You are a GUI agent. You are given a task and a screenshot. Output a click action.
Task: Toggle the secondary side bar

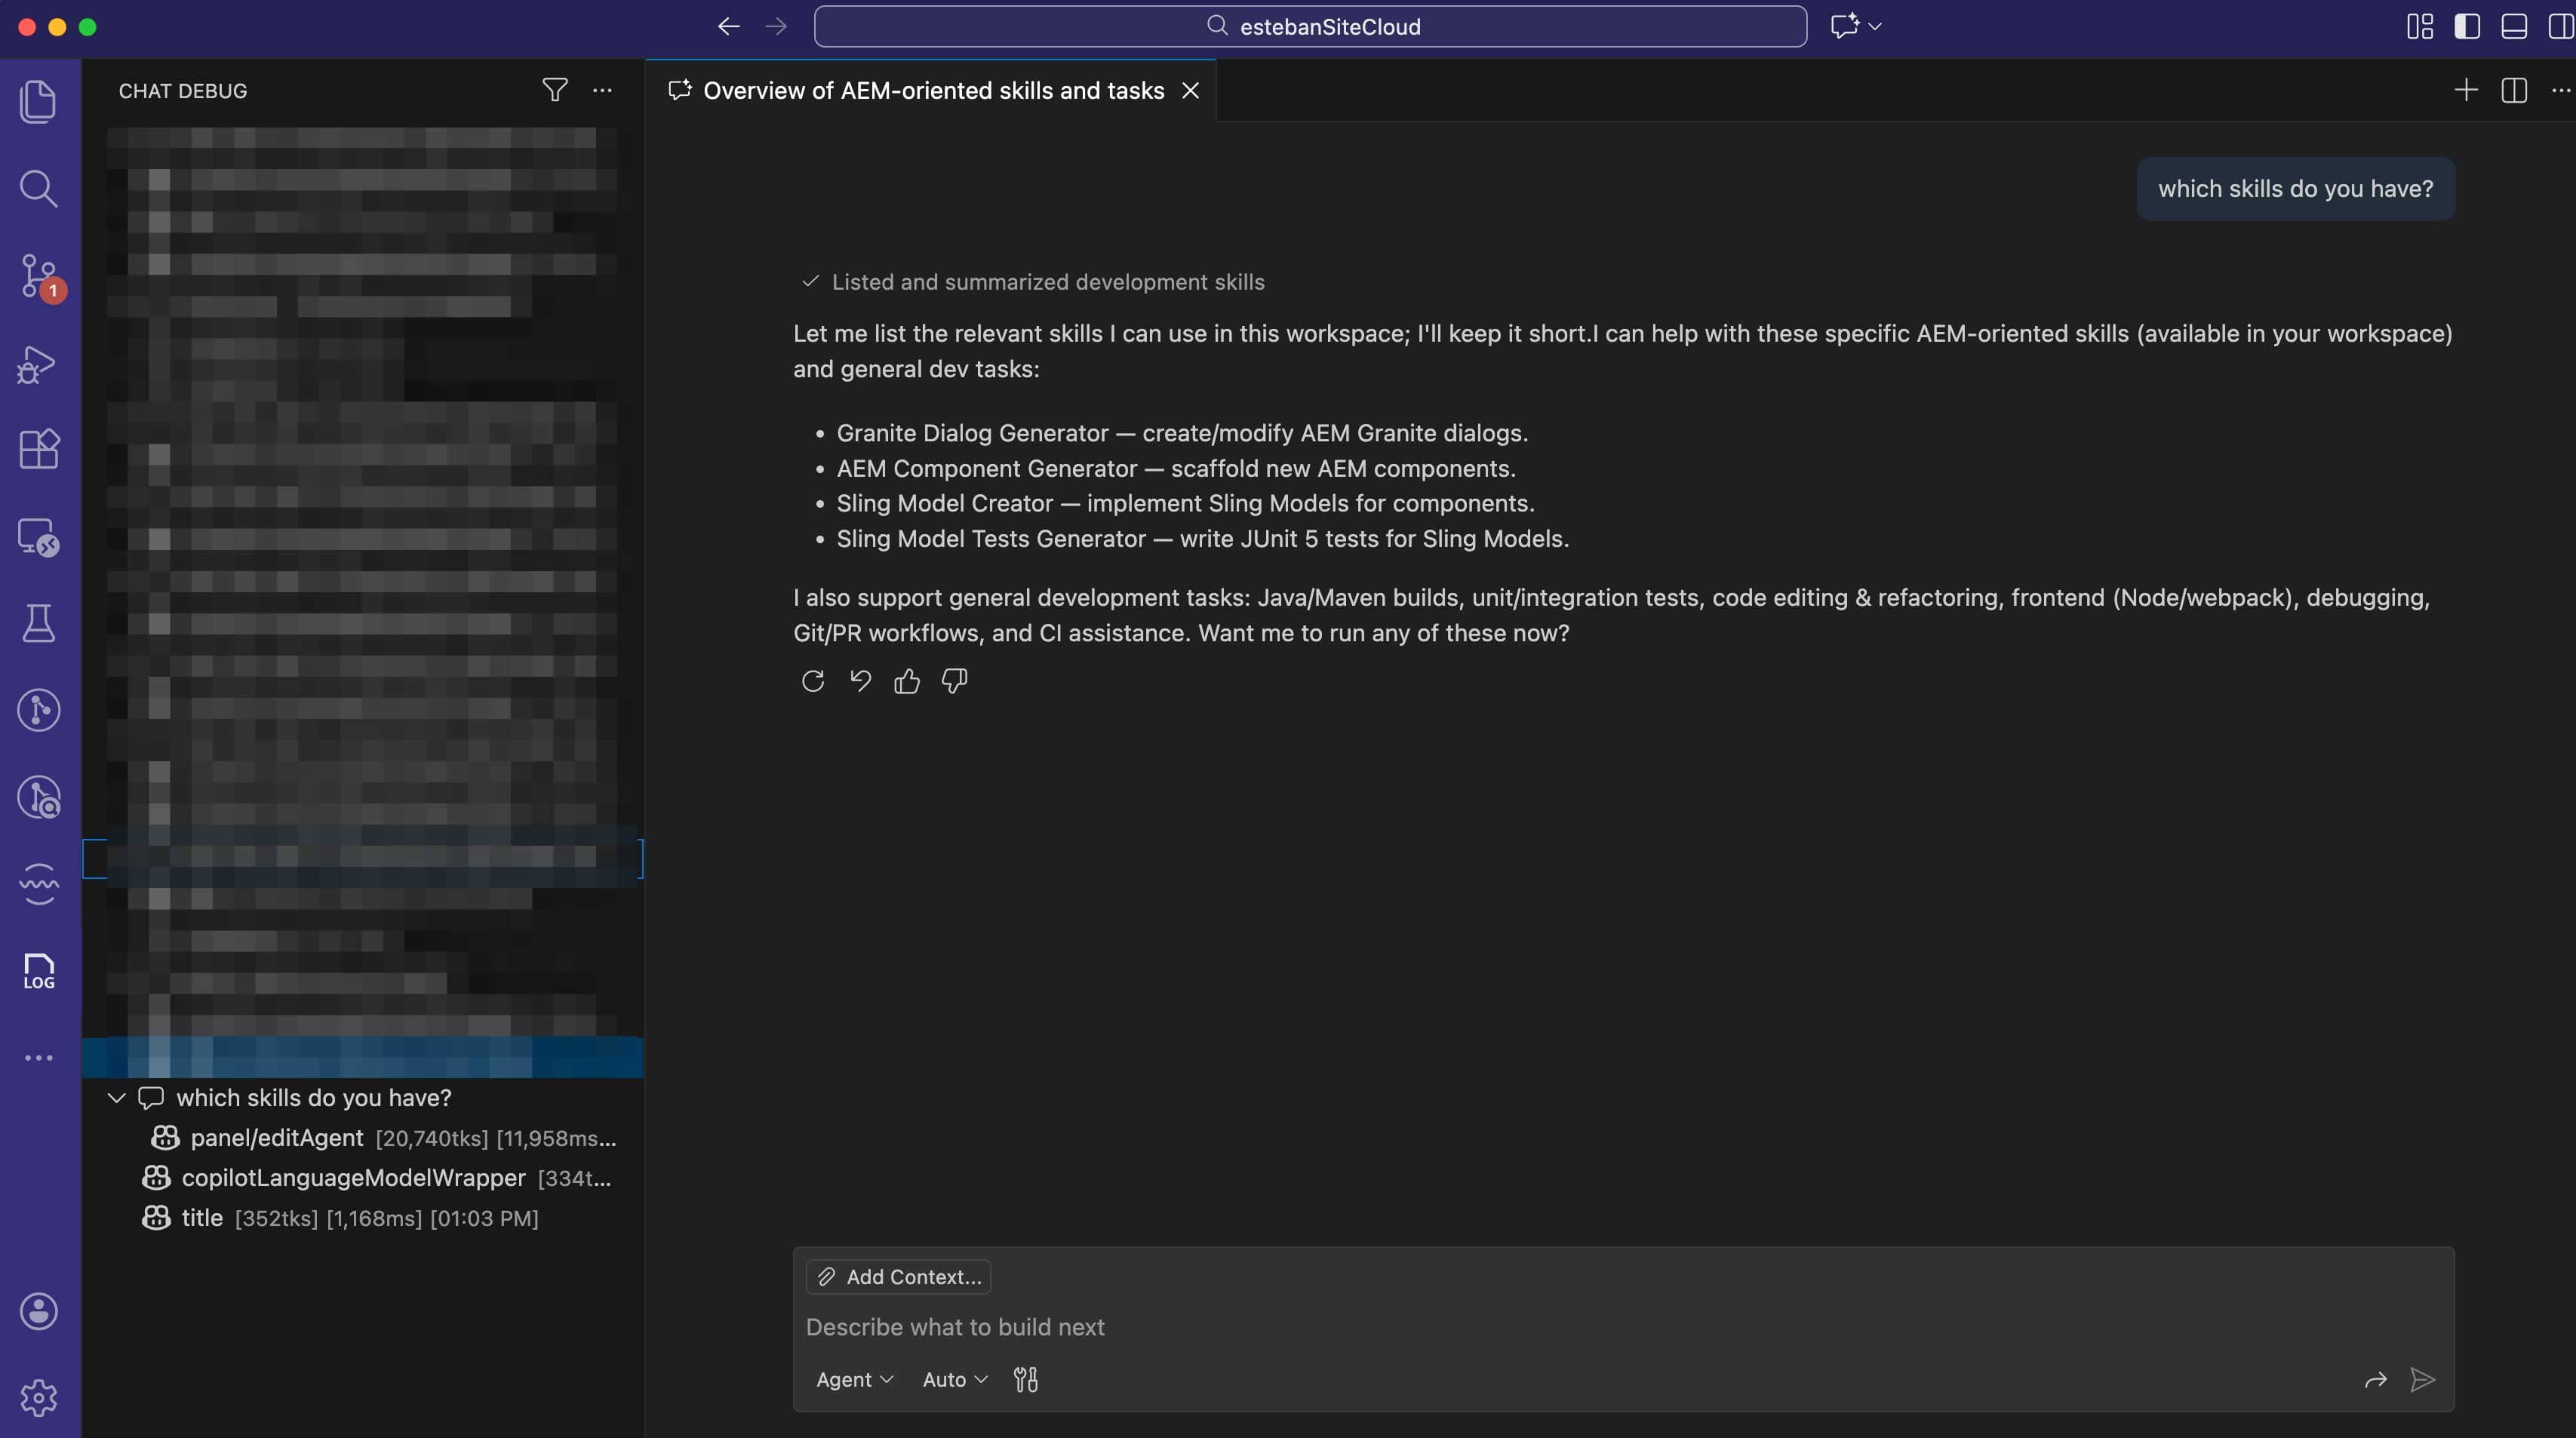(2560, 27)
